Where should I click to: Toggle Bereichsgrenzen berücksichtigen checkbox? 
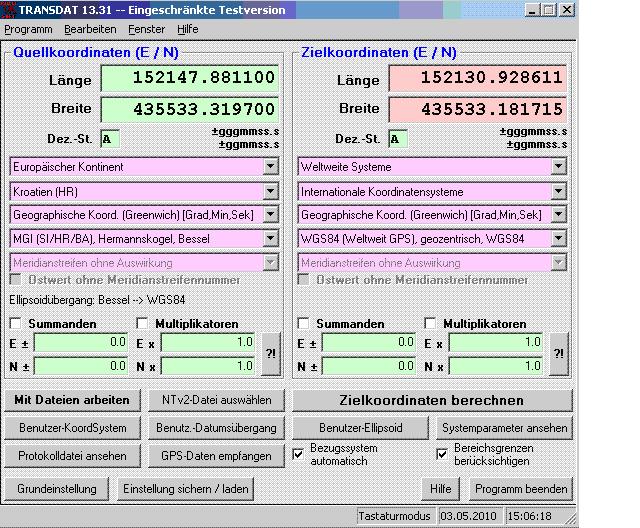click(443, 455)
